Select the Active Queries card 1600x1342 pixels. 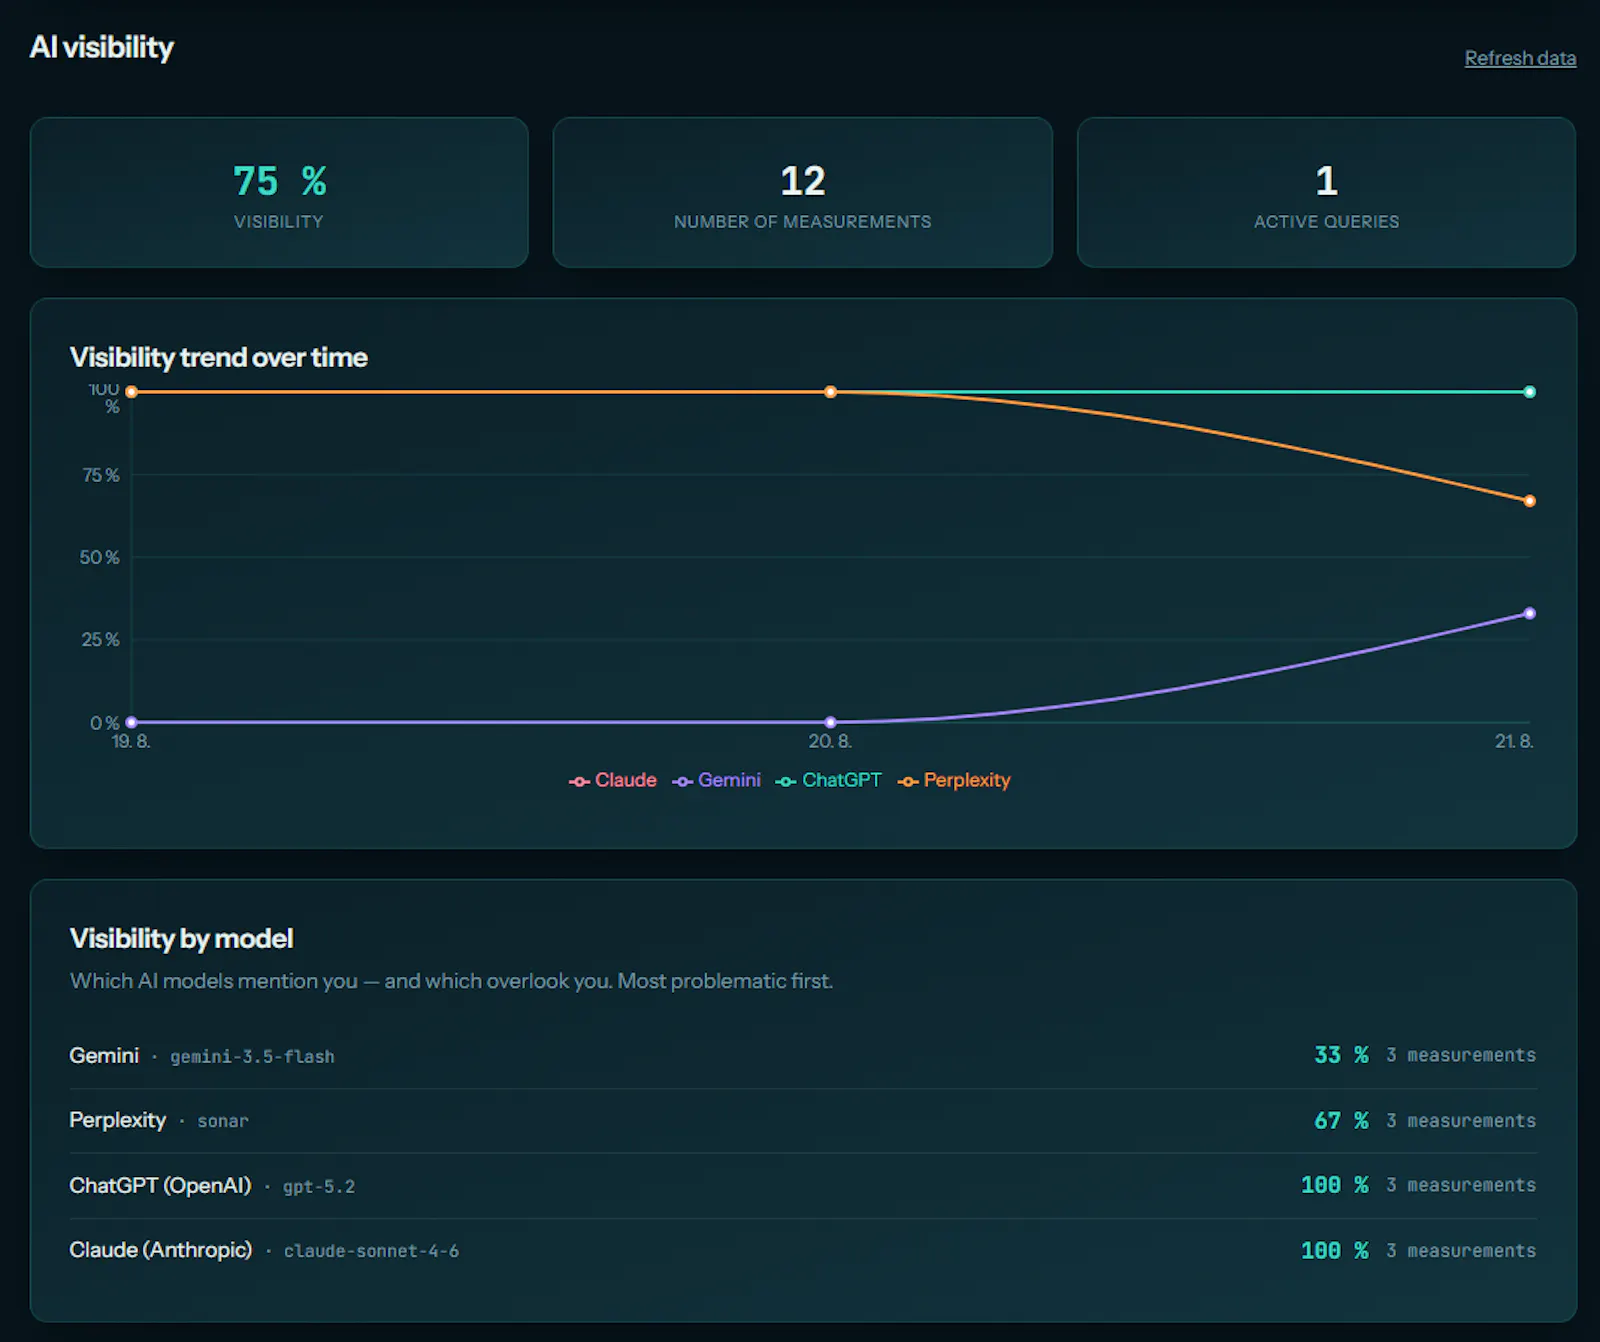click(x=1326, y=192)
